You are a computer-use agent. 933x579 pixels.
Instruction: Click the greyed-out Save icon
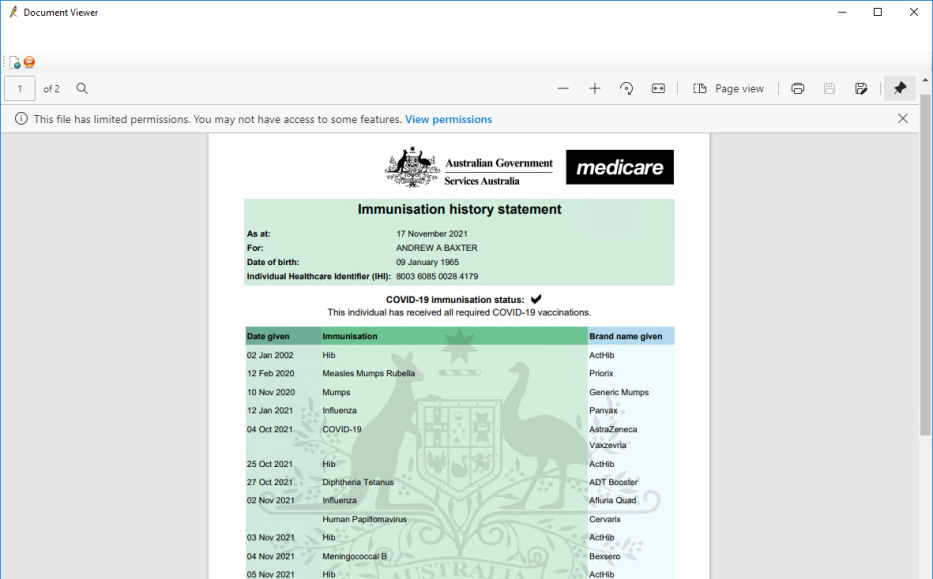[x=829, y=89]
